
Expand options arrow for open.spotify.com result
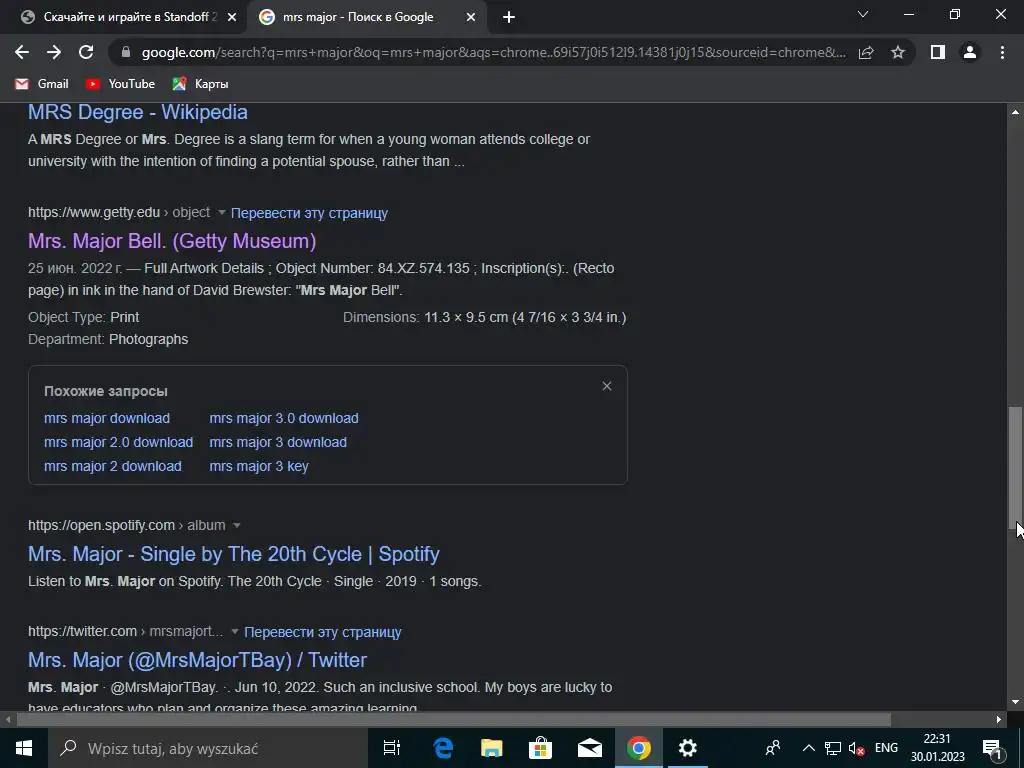[236, 526]
